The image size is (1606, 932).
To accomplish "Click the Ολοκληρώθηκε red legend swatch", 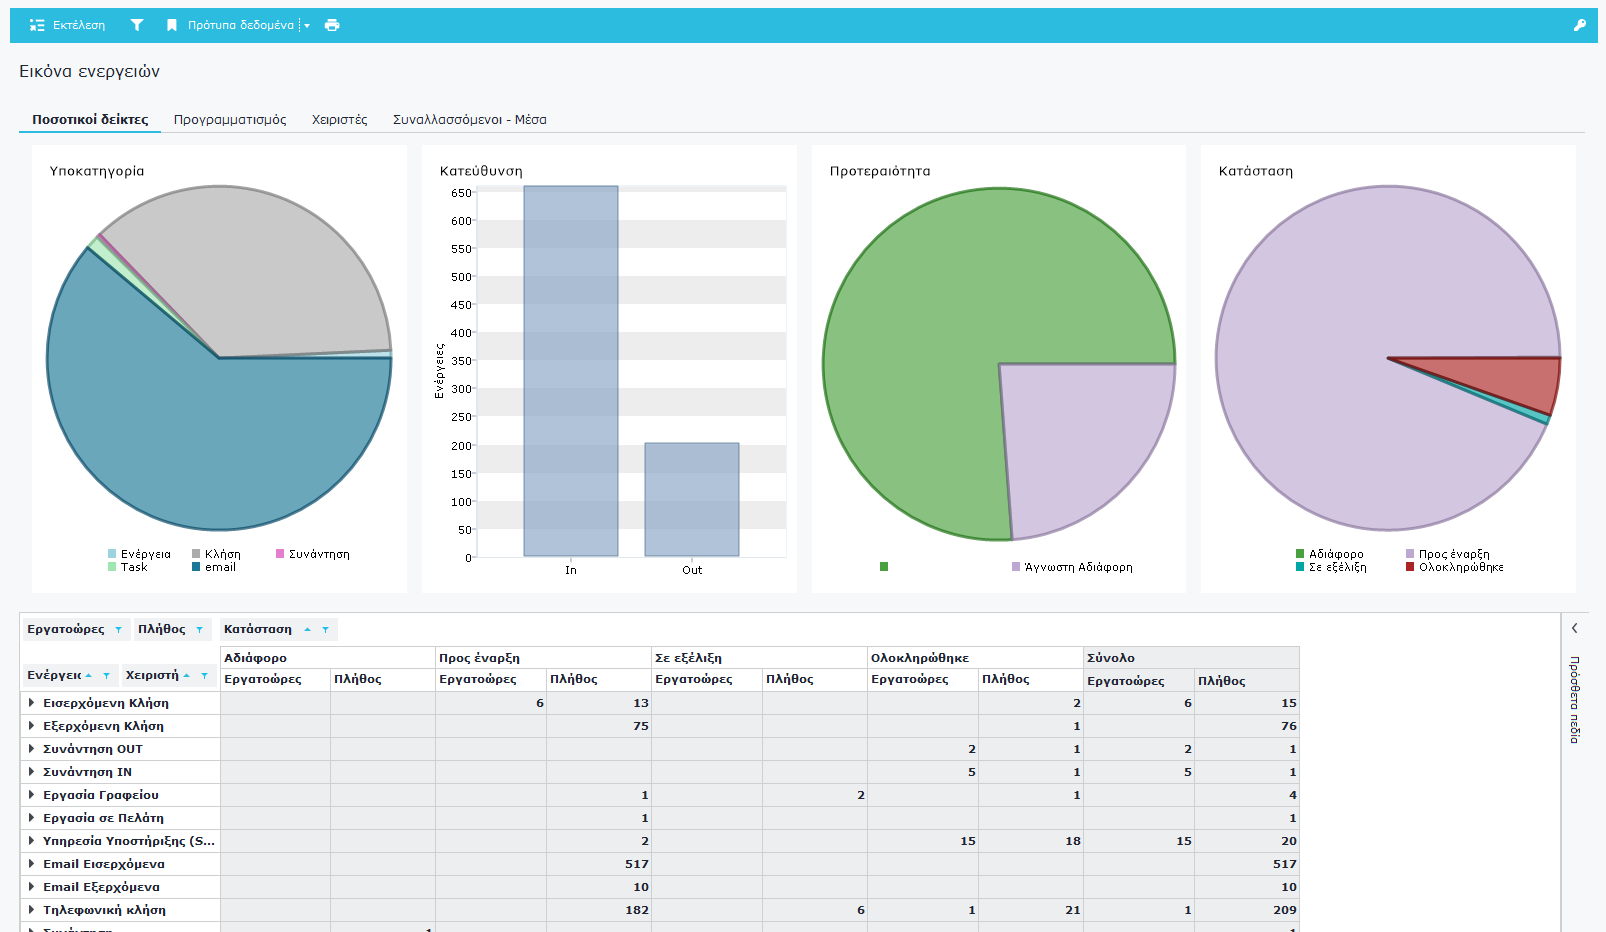I will pyautogui.click(x=1410, y=567).
